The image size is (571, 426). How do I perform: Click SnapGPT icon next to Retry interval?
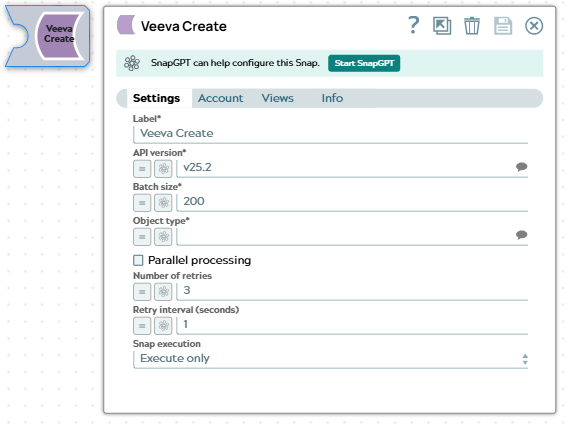pyautogui.click(x=163, y=326)
